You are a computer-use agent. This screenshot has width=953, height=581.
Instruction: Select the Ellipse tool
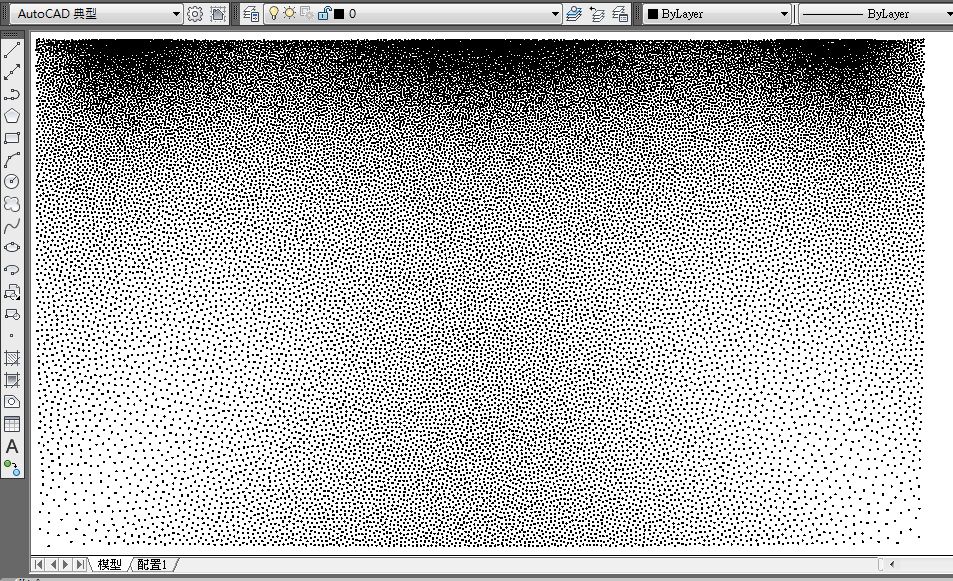click(12, 247)
